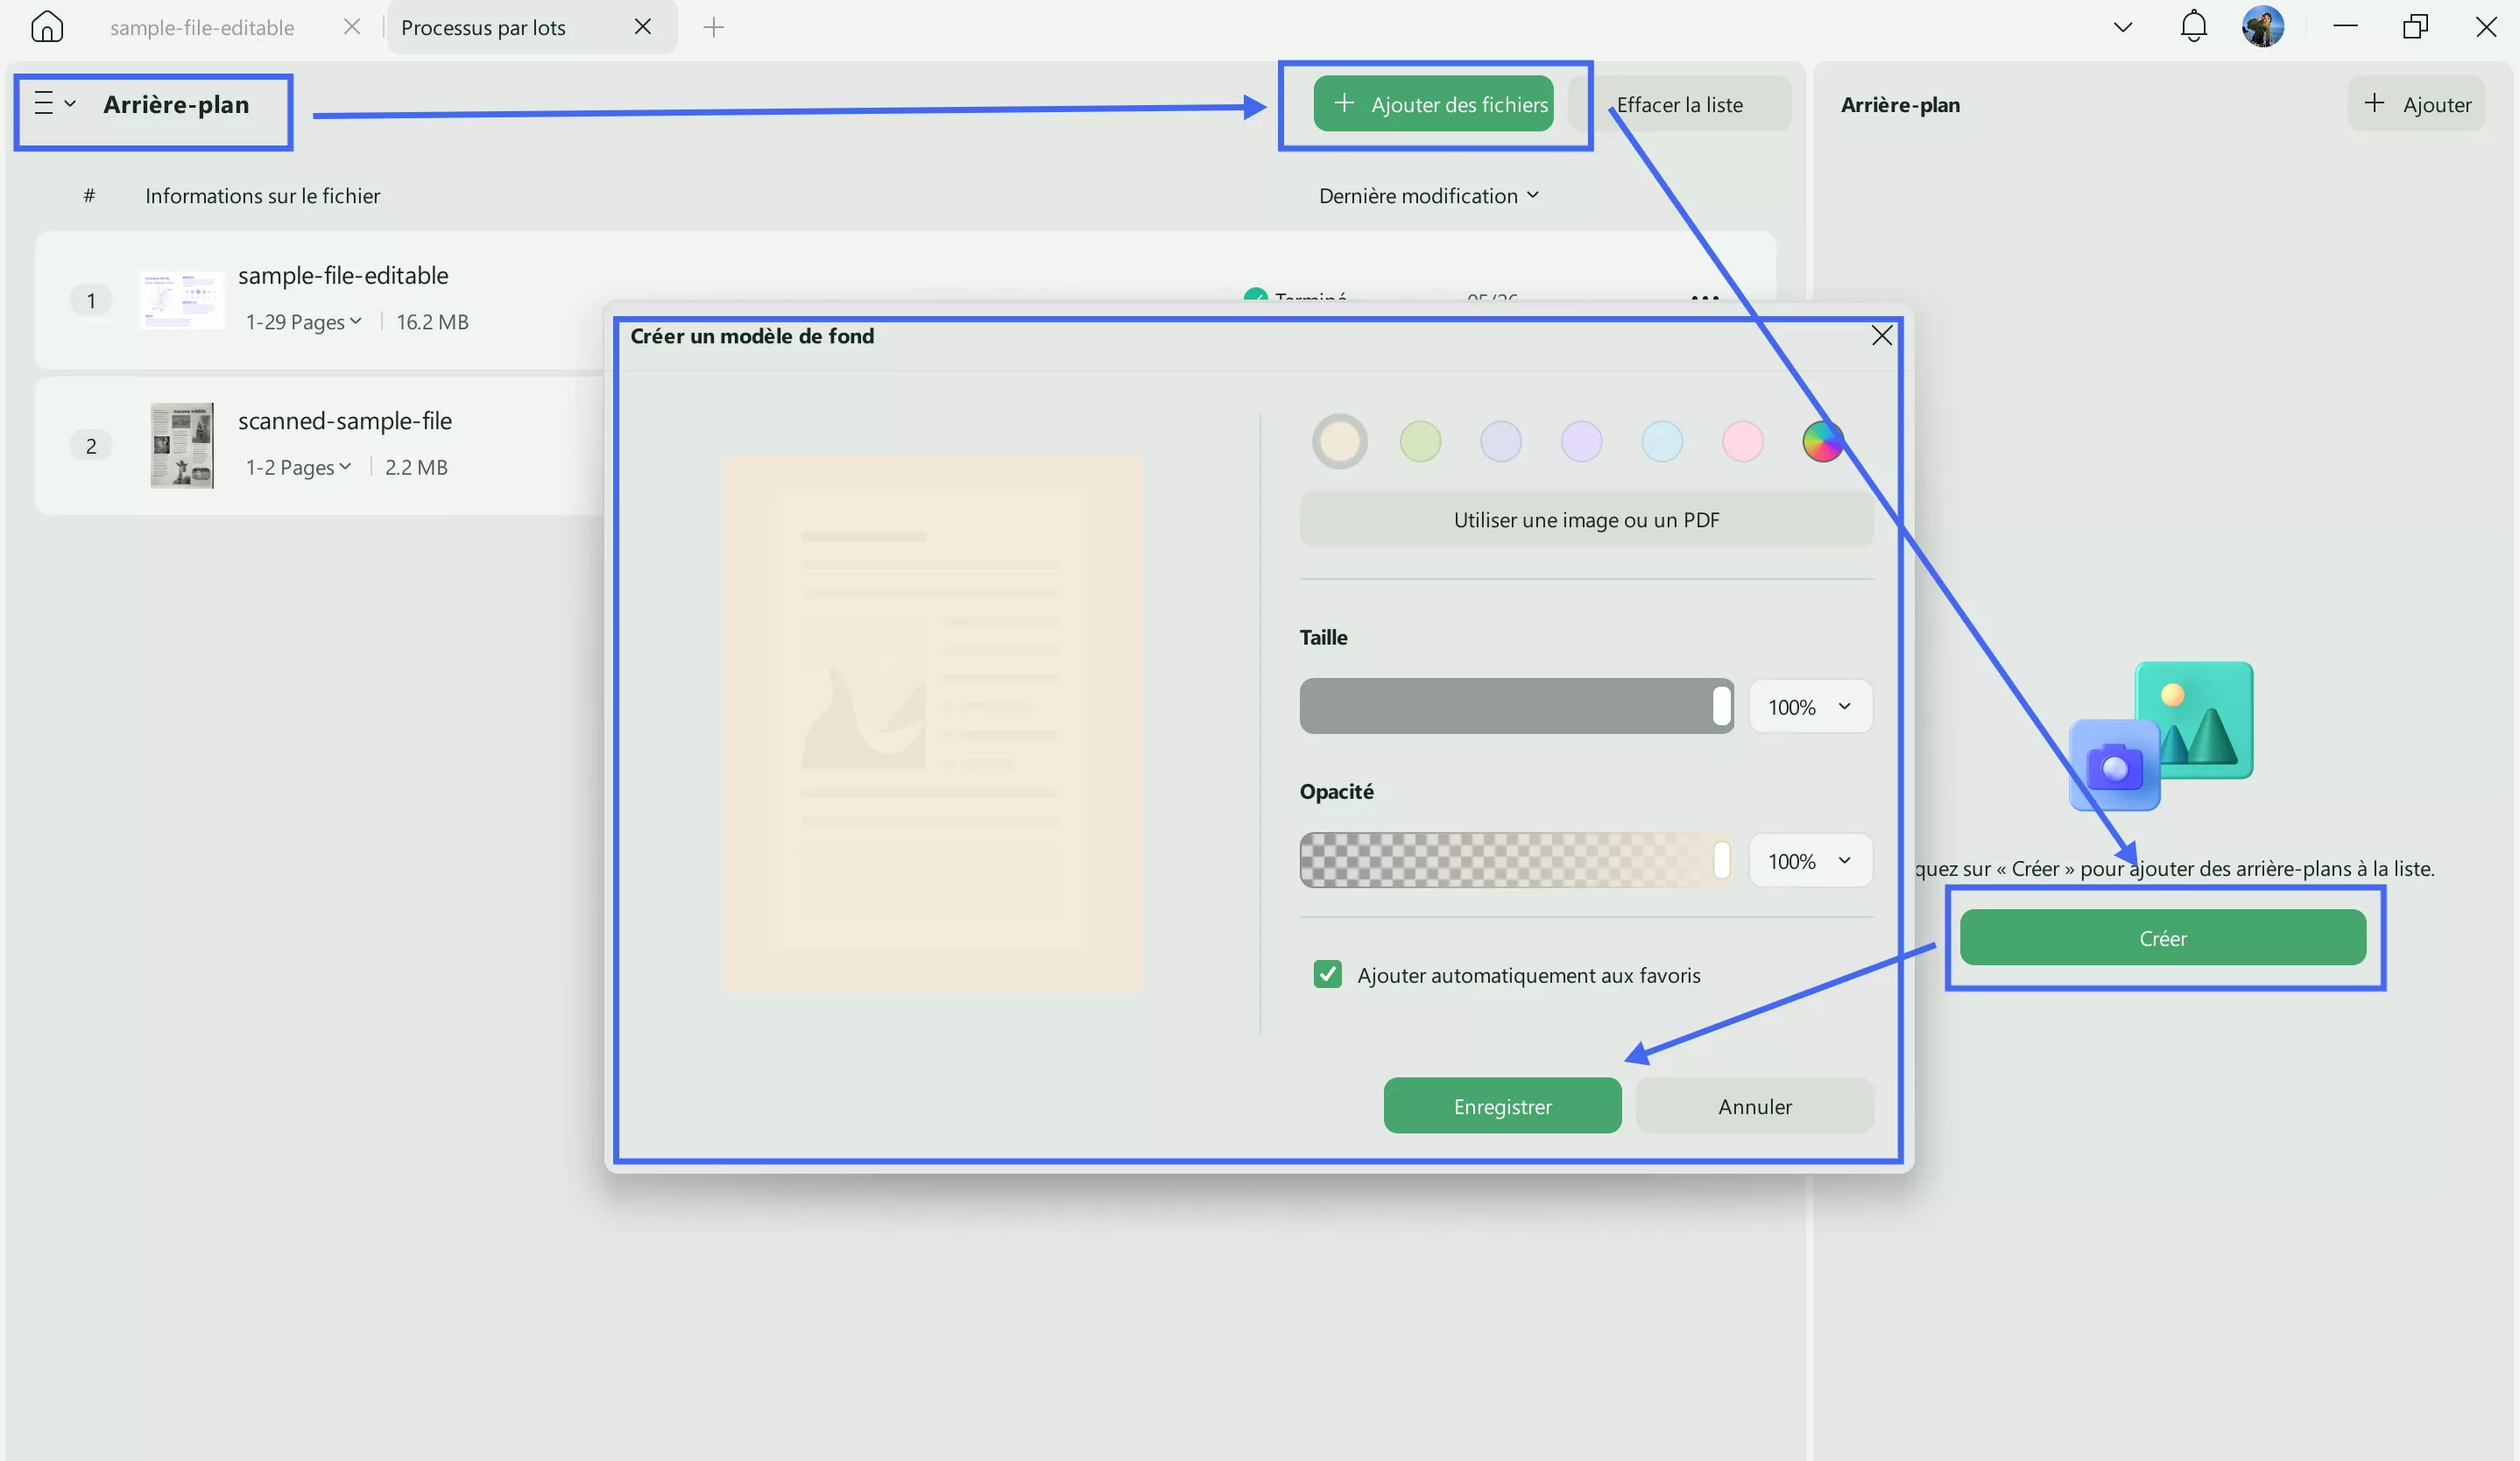This screenshot has width=2520, height=1461.
Task: Toggle Ajouter automatiquement aux favoris checkbox
Action: [x=1327, y=974]
